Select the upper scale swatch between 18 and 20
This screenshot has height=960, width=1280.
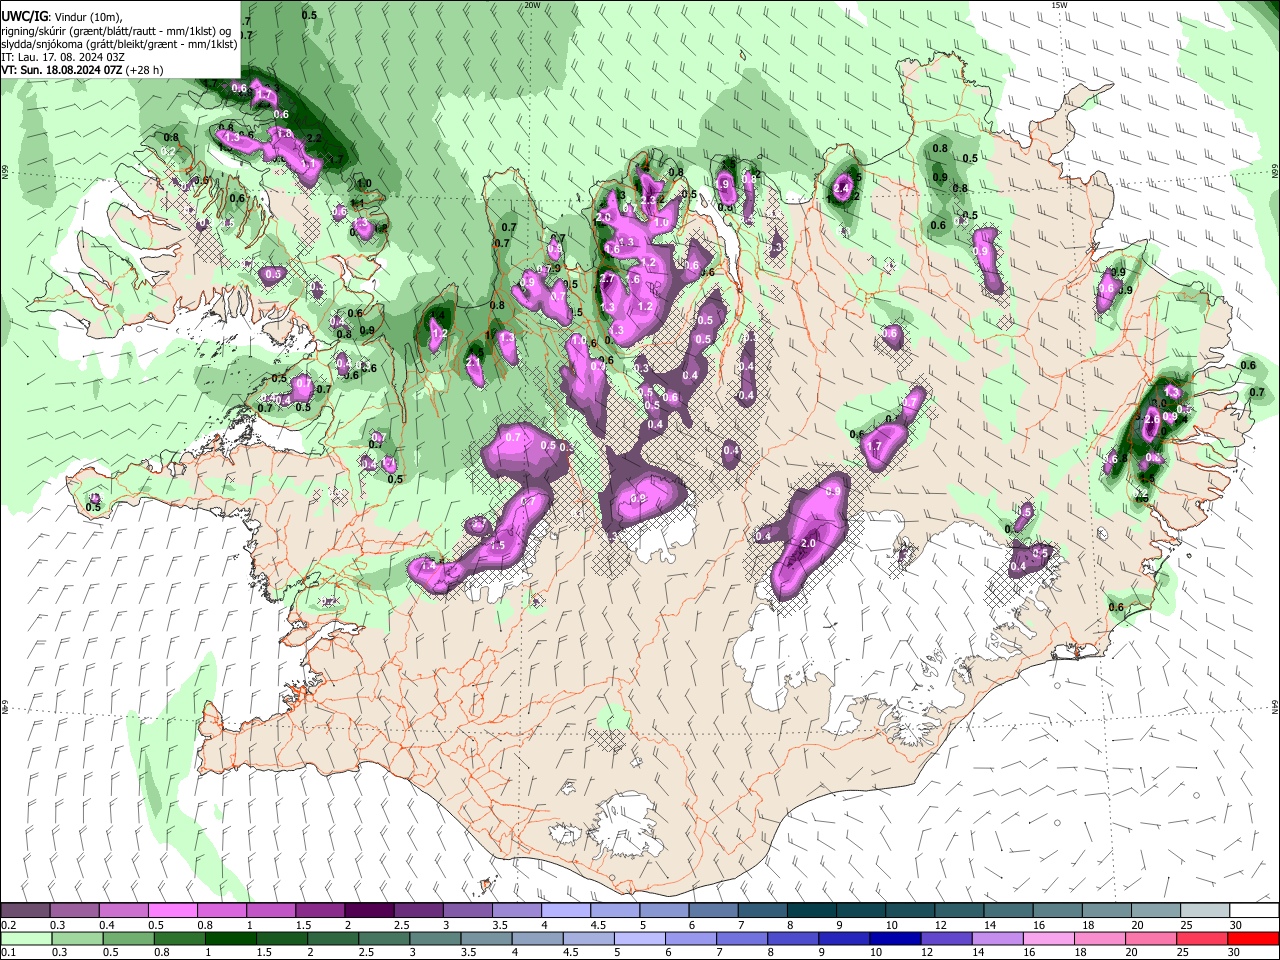(1107, 911)
